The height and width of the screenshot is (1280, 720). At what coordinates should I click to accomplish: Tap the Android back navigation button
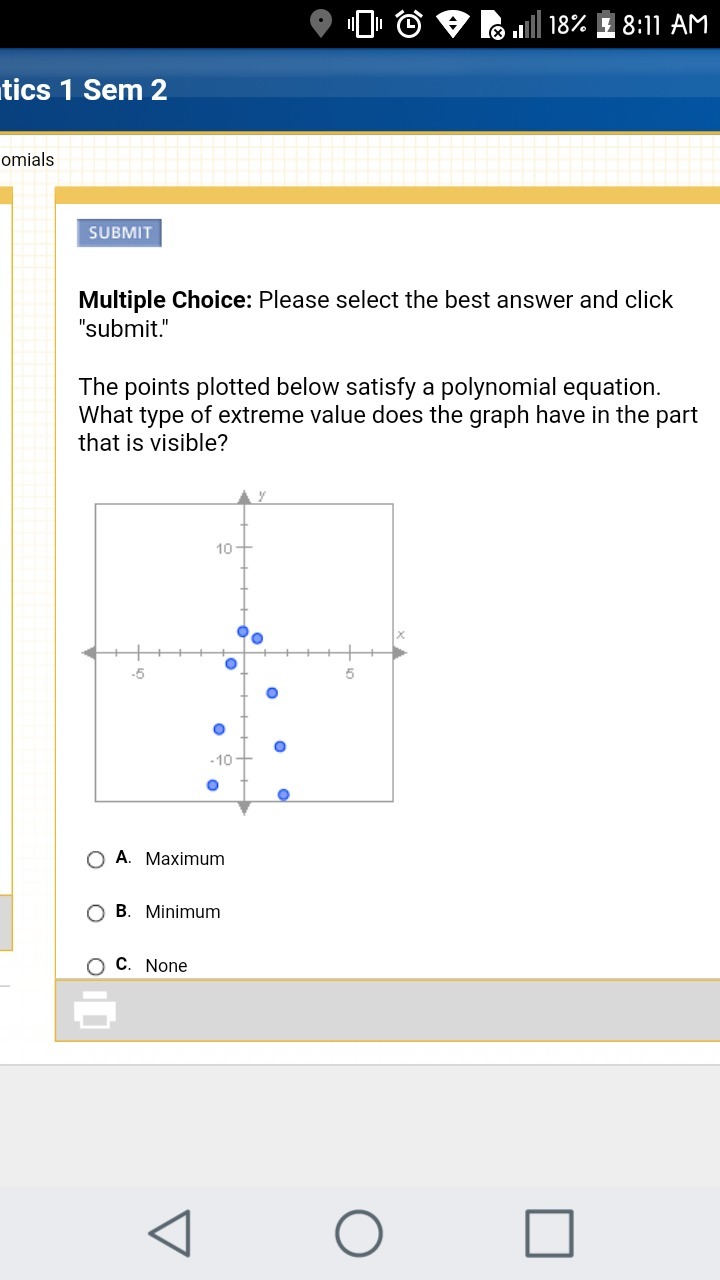[170, 1232]
